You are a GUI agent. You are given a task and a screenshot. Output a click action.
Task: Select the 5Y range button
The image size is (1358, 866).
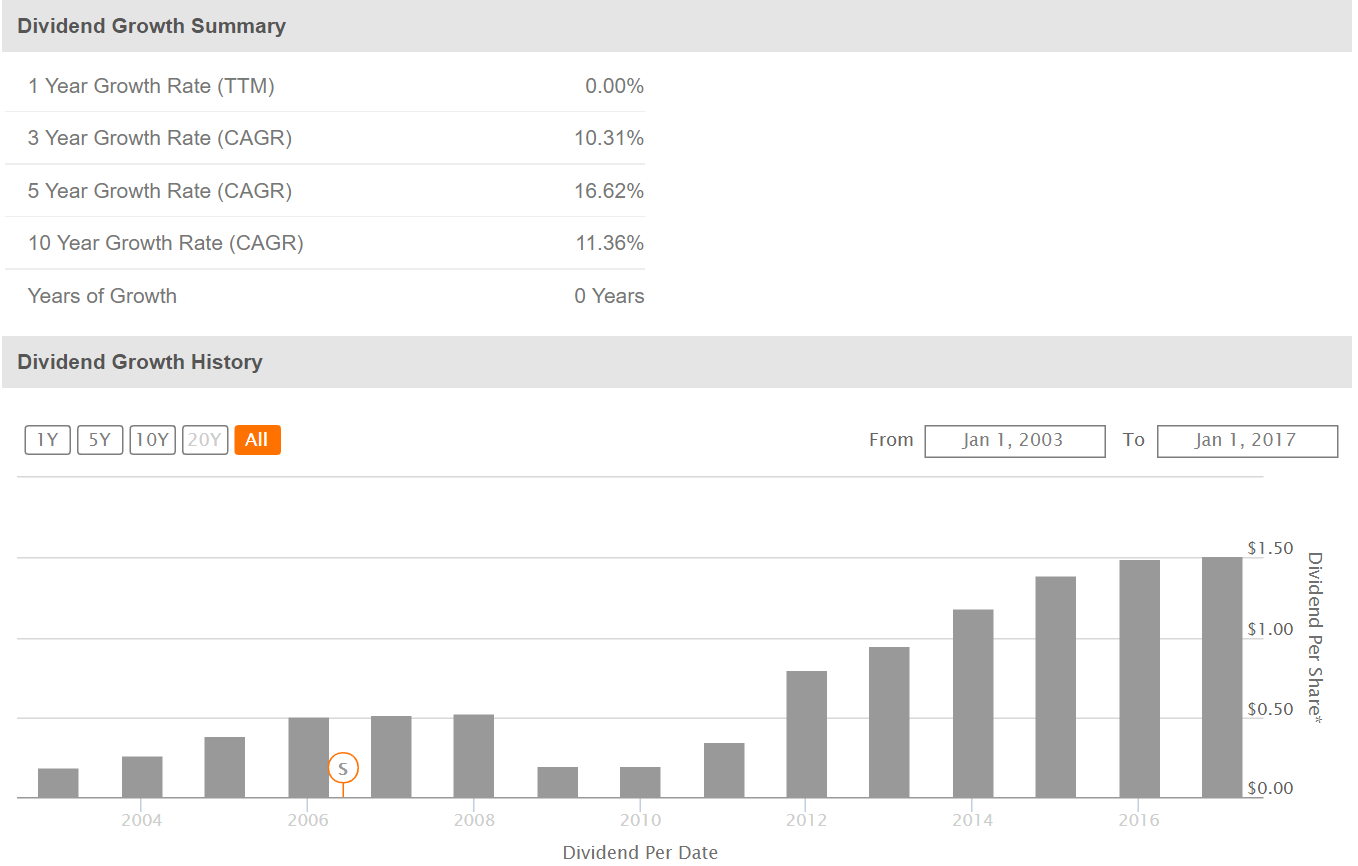pyautogui.click(x=100, y=440)
